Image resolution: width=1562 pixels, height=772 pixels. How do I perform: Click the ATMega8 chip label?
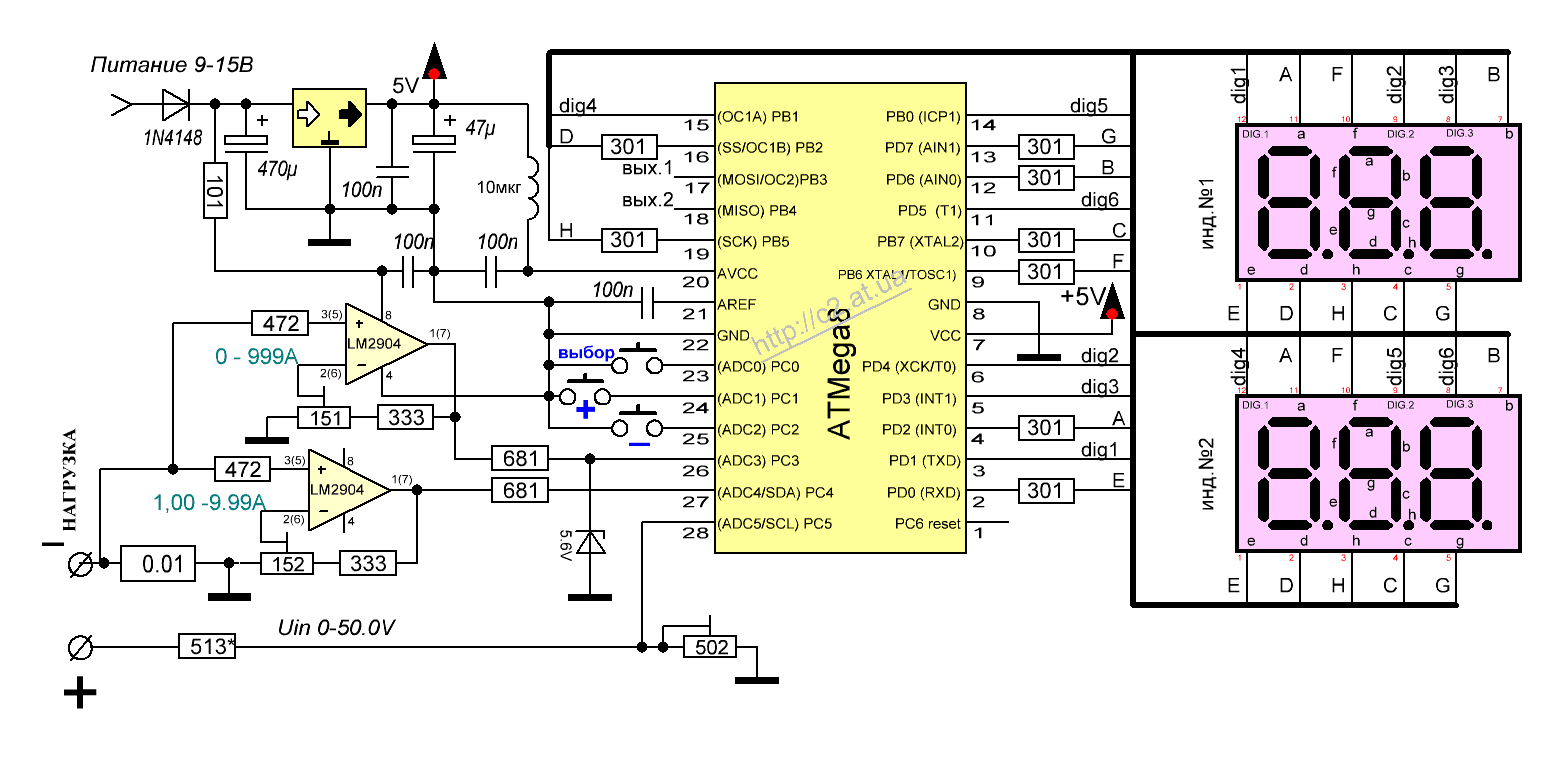click(841, 373)
